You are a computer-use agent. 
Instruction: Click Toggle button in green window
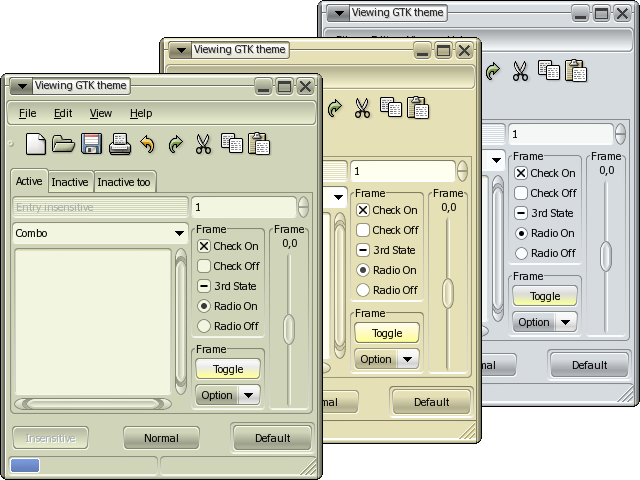click(228, 369)
